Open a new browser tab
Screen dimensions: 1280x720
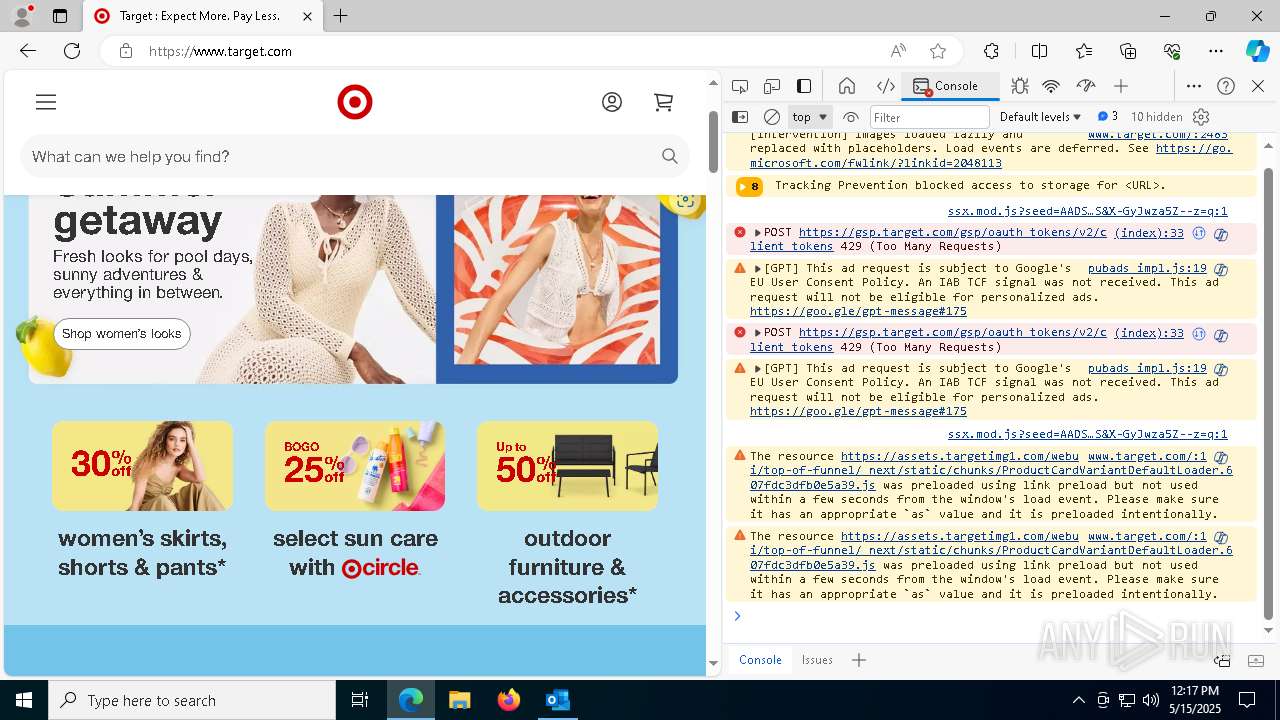click(341, 16)
